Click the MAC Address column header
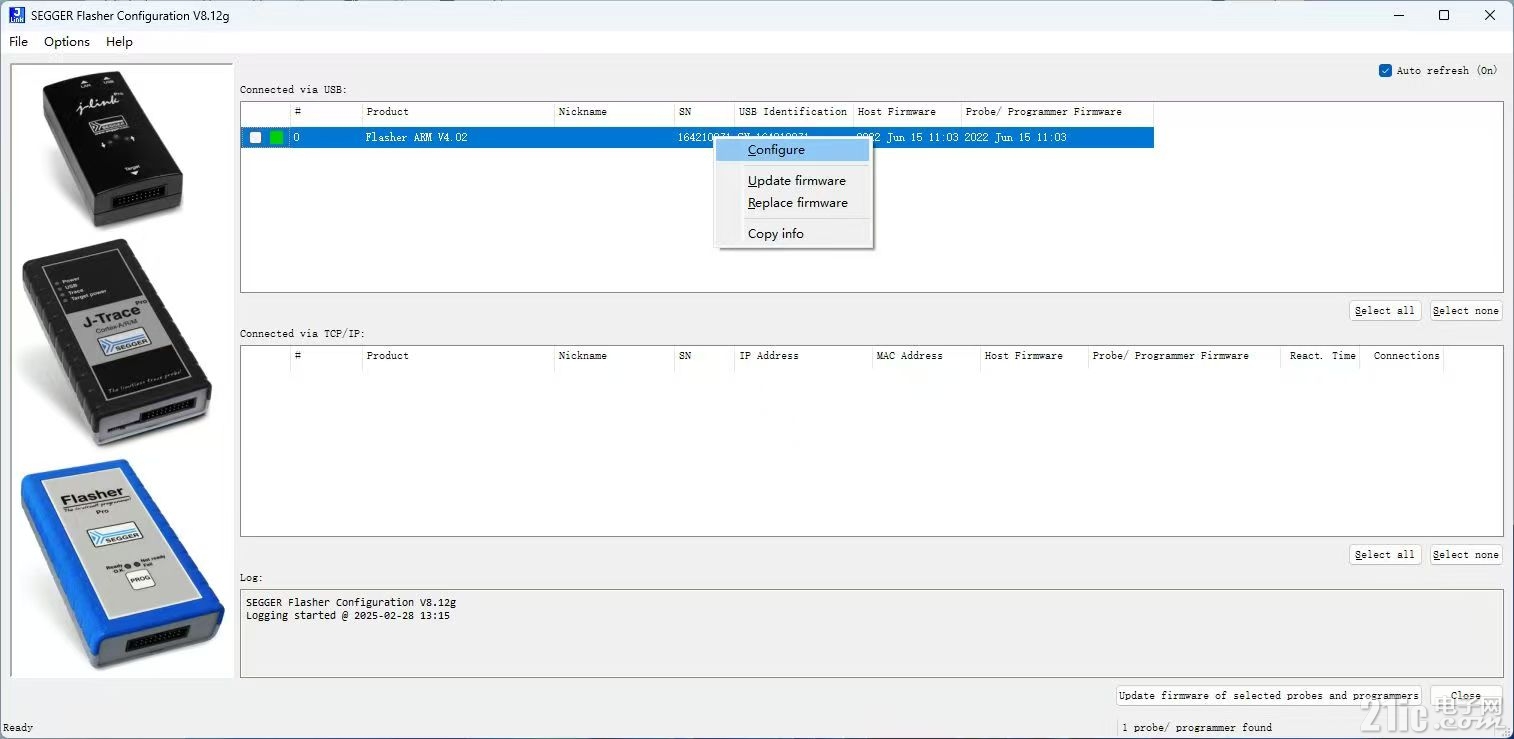The height and width of the screenshot is (739, 1514). [x=926, y=356]
